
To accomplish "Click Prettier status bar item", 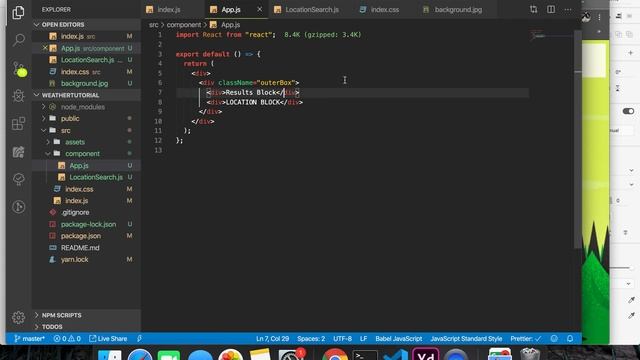I will [526, 339].
